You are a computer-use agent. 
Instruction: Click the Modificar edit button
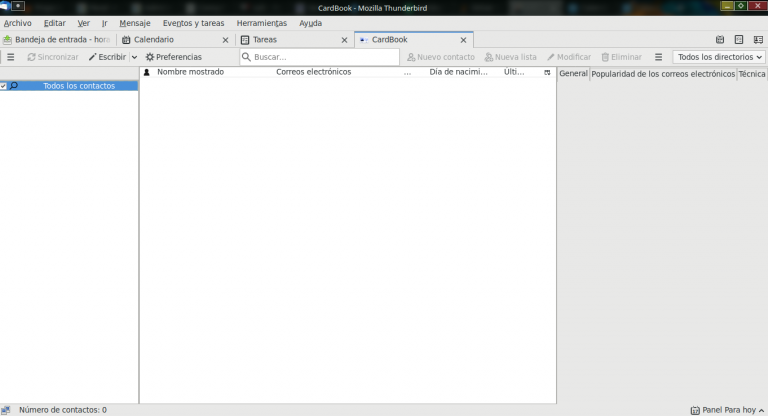pyautogui.click(x=569, y=57)
